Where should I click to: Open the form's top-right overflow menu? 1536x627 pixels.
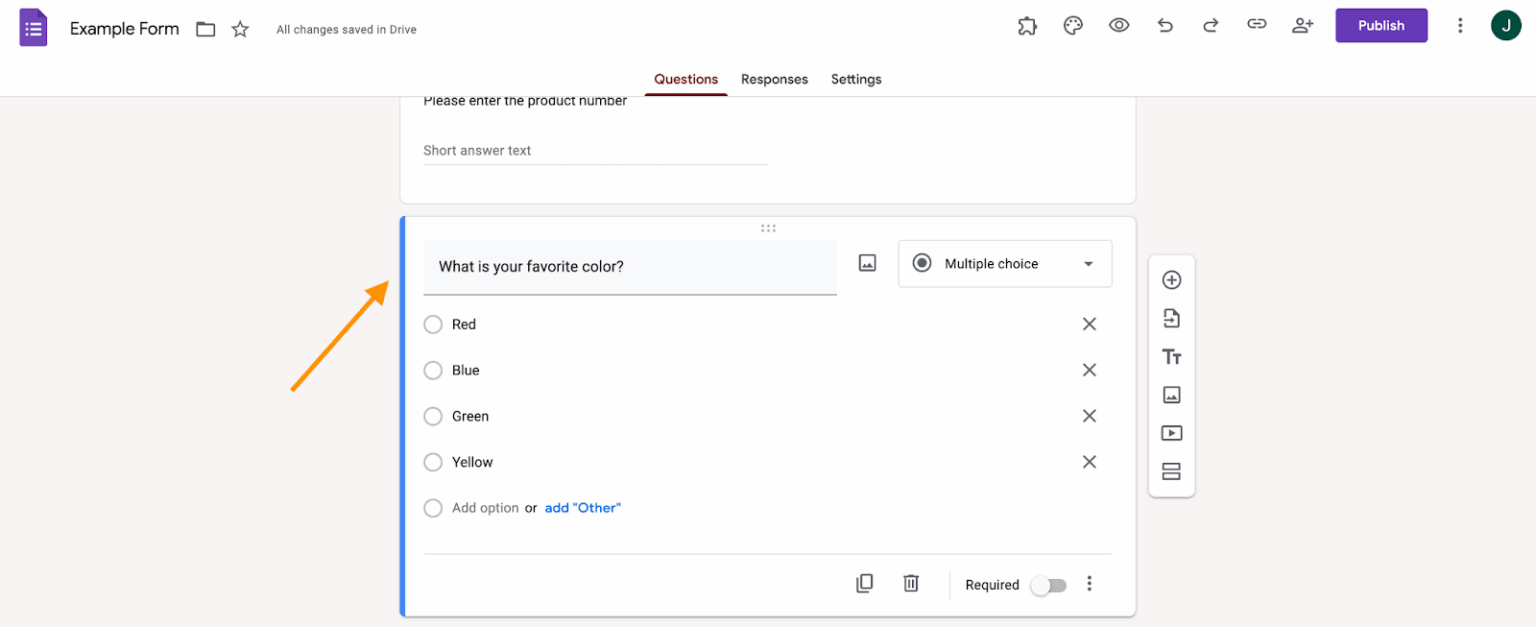click(x=1460, y=25)
